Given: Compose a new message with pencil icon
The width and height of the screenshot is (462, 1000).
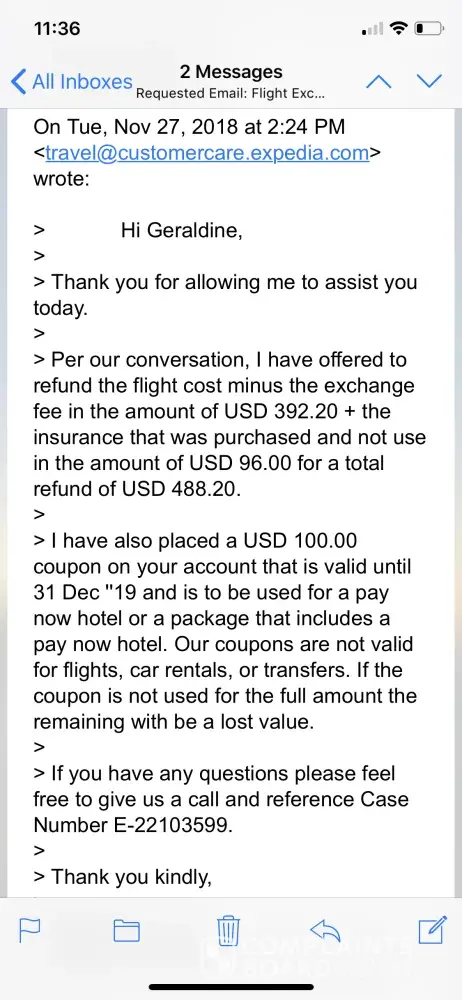Looking at the screenshot, I should tap(432, 929).
